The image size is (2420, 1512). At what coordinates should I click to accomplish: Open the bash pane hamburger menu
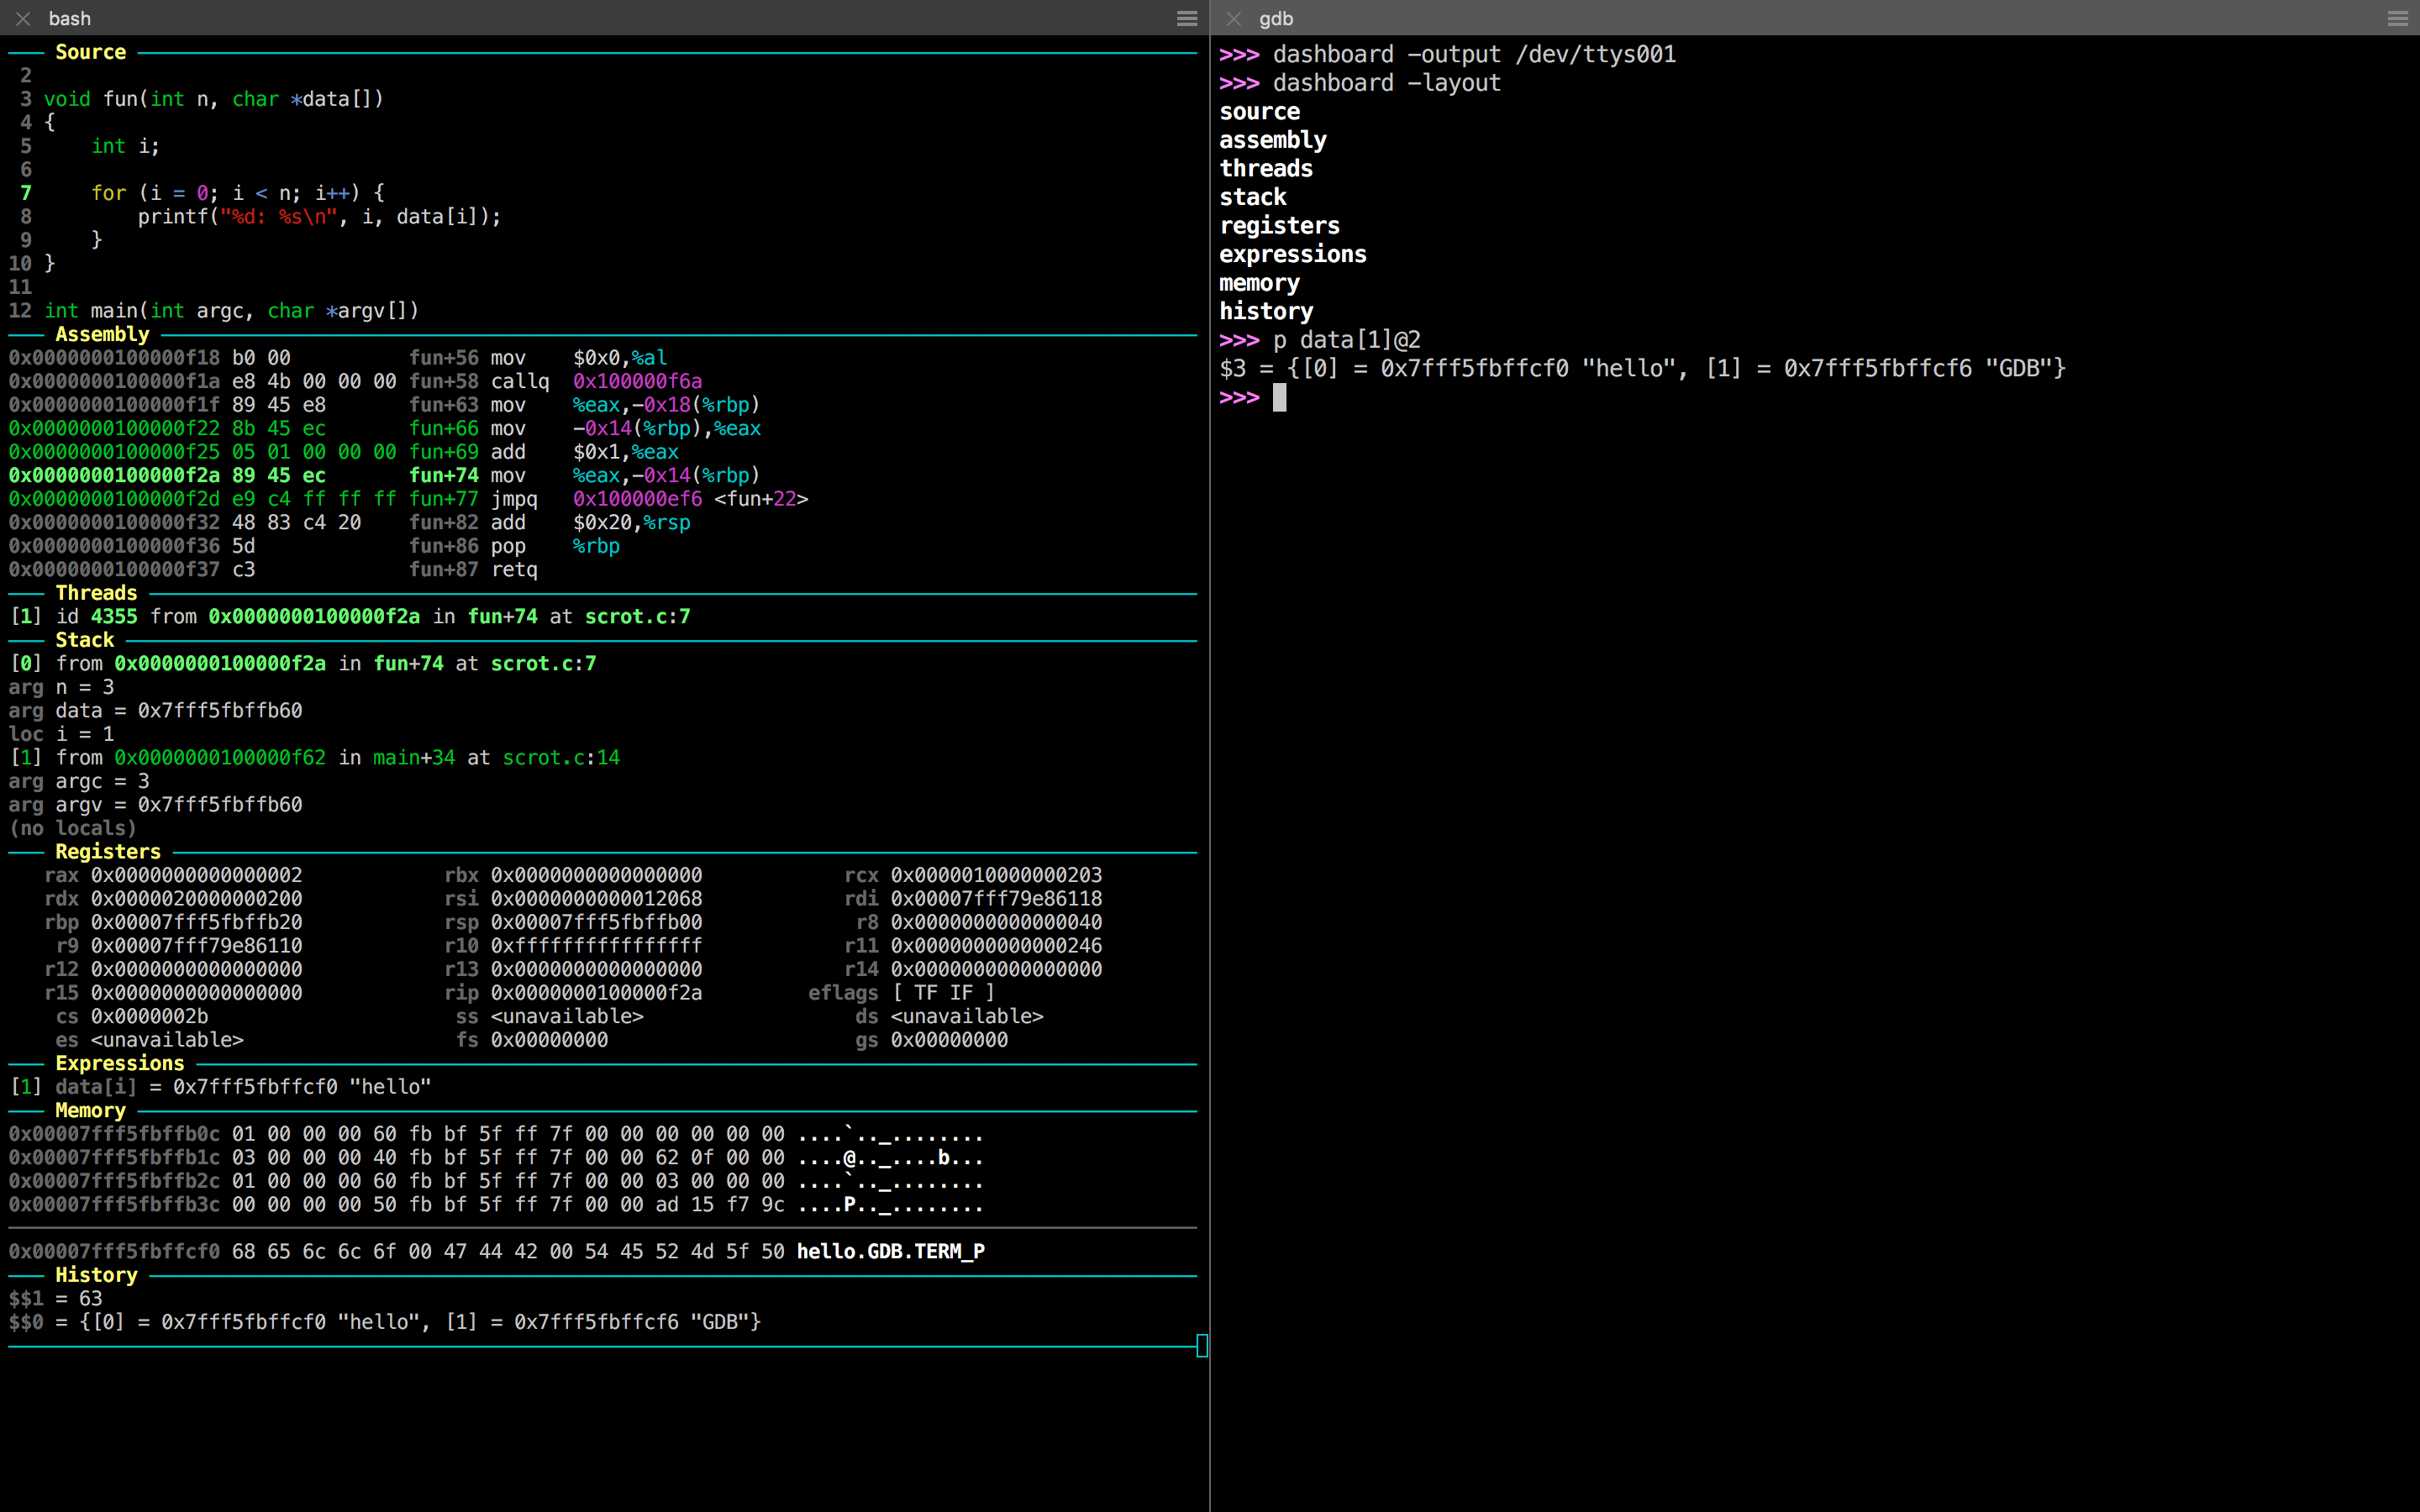1186,18
